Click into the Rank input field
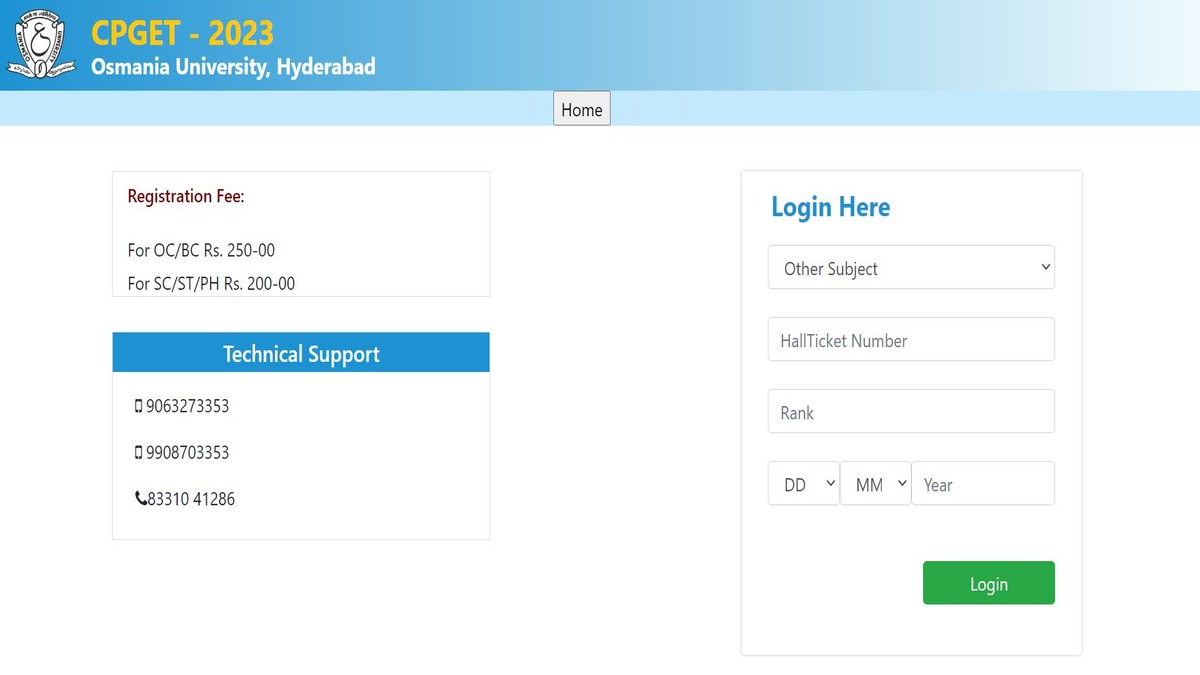The height and width of the screenshot is (675, 1200). (911, 412)
